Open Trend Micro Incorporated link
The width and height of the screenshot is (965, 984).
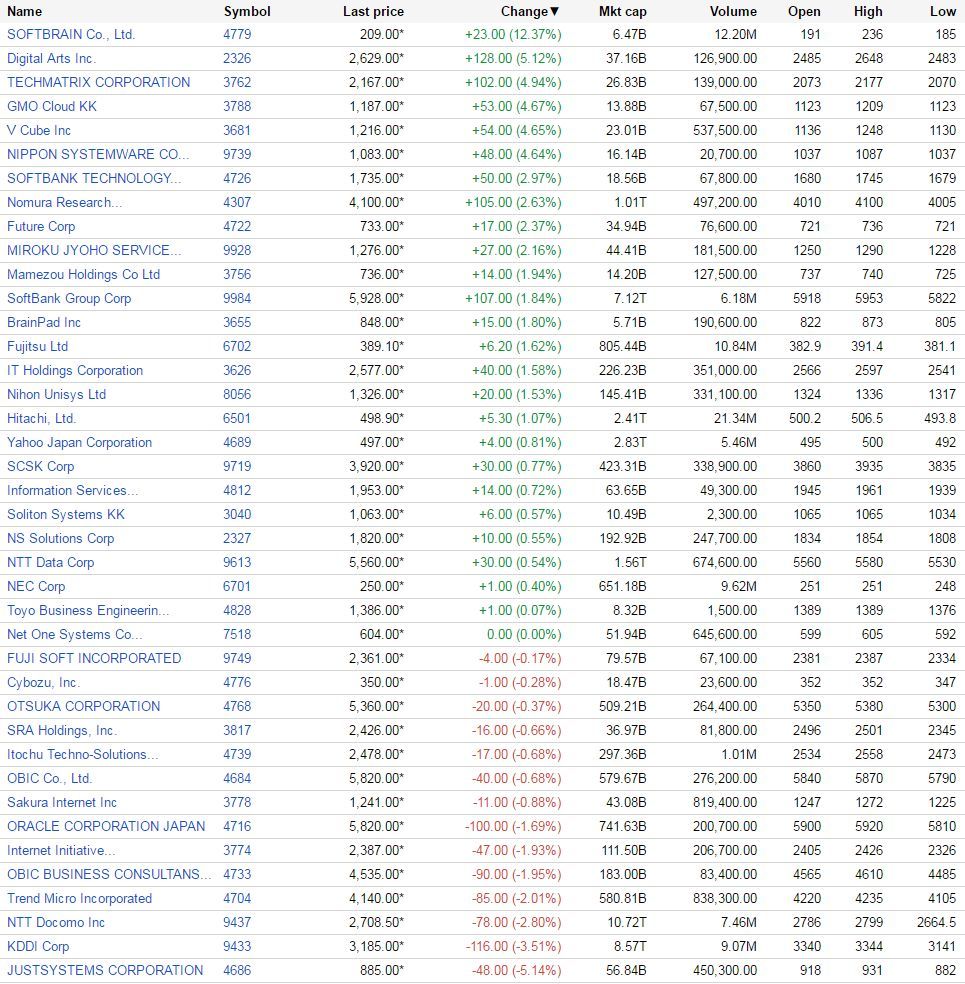pos(80,899)
